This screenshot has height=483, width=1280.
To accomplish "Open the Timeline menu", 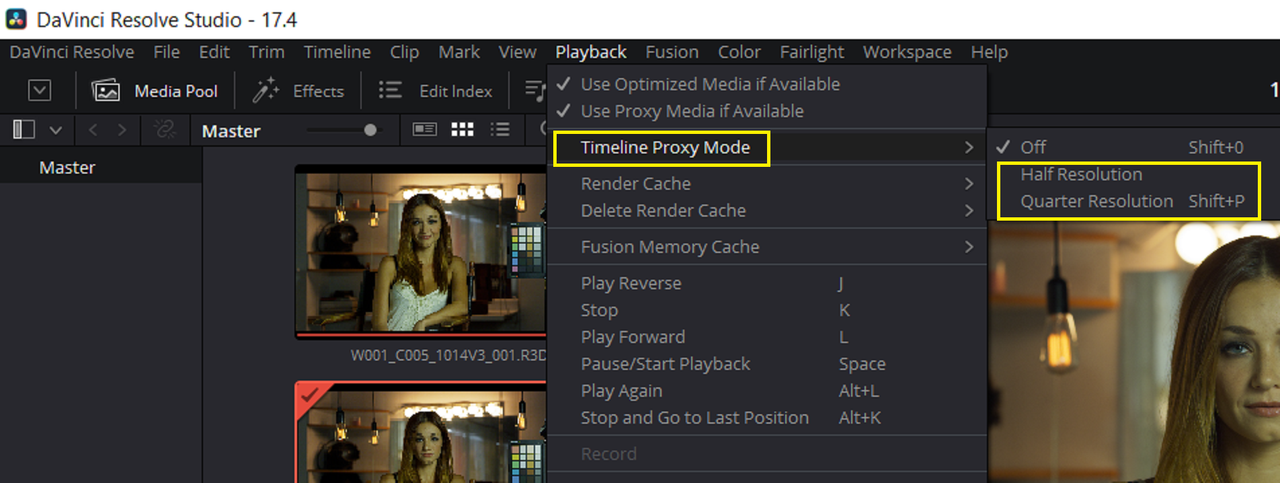I will (x=337, y=52).
